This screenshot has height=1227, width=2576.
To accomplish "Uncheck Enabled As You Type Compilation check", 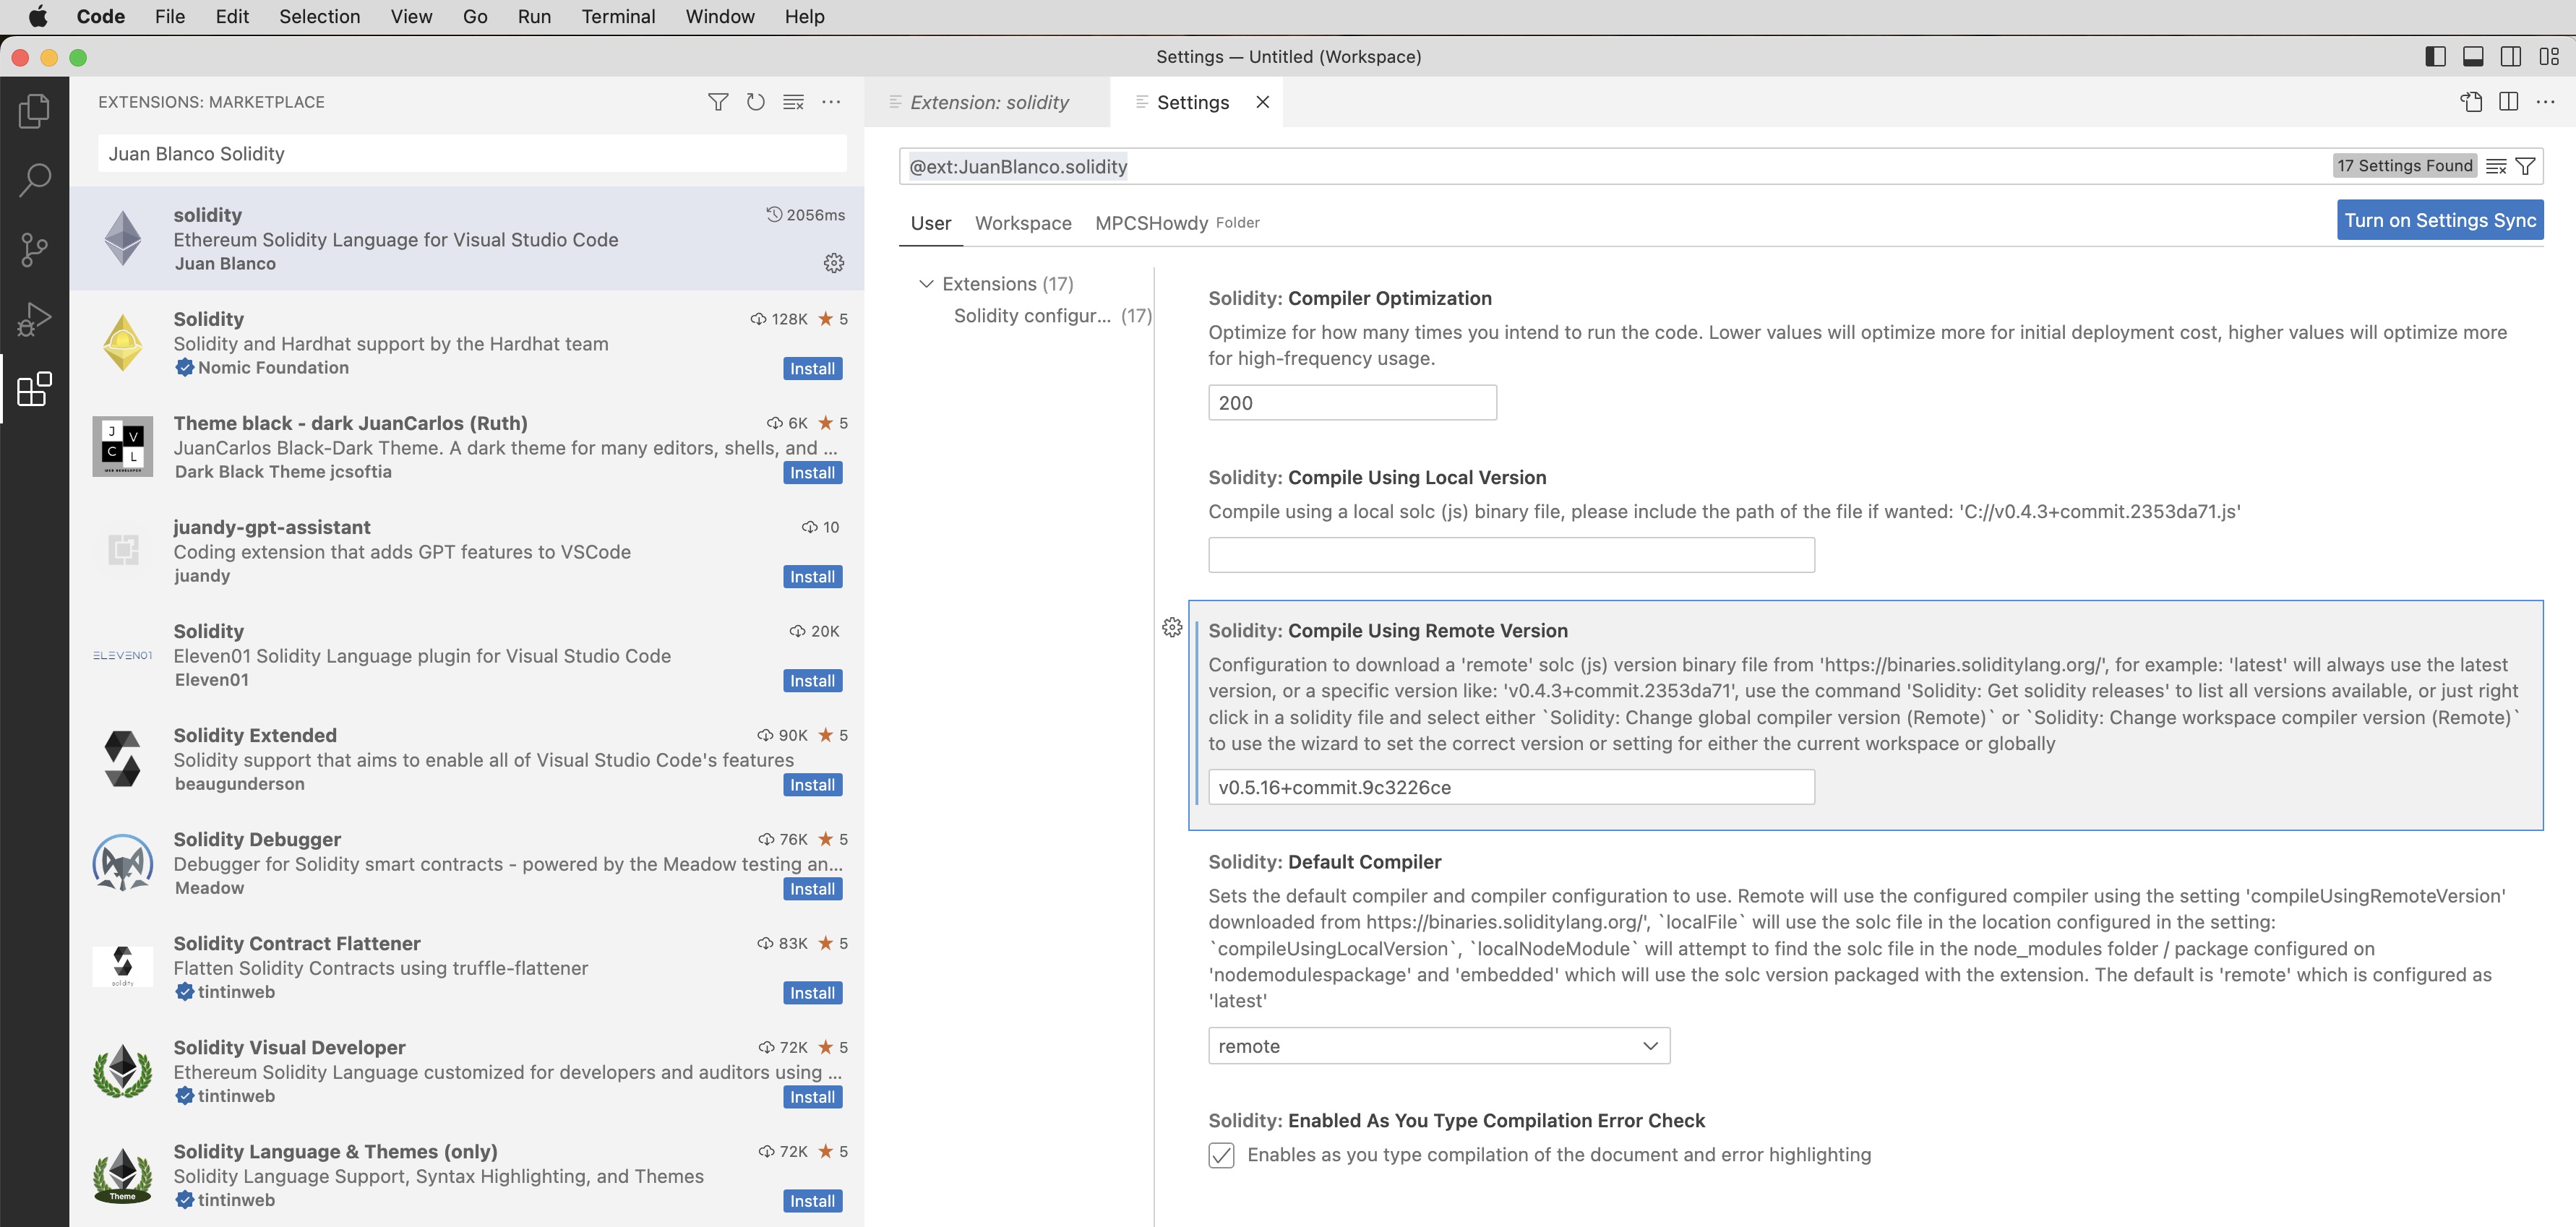I will 1221,1155.
